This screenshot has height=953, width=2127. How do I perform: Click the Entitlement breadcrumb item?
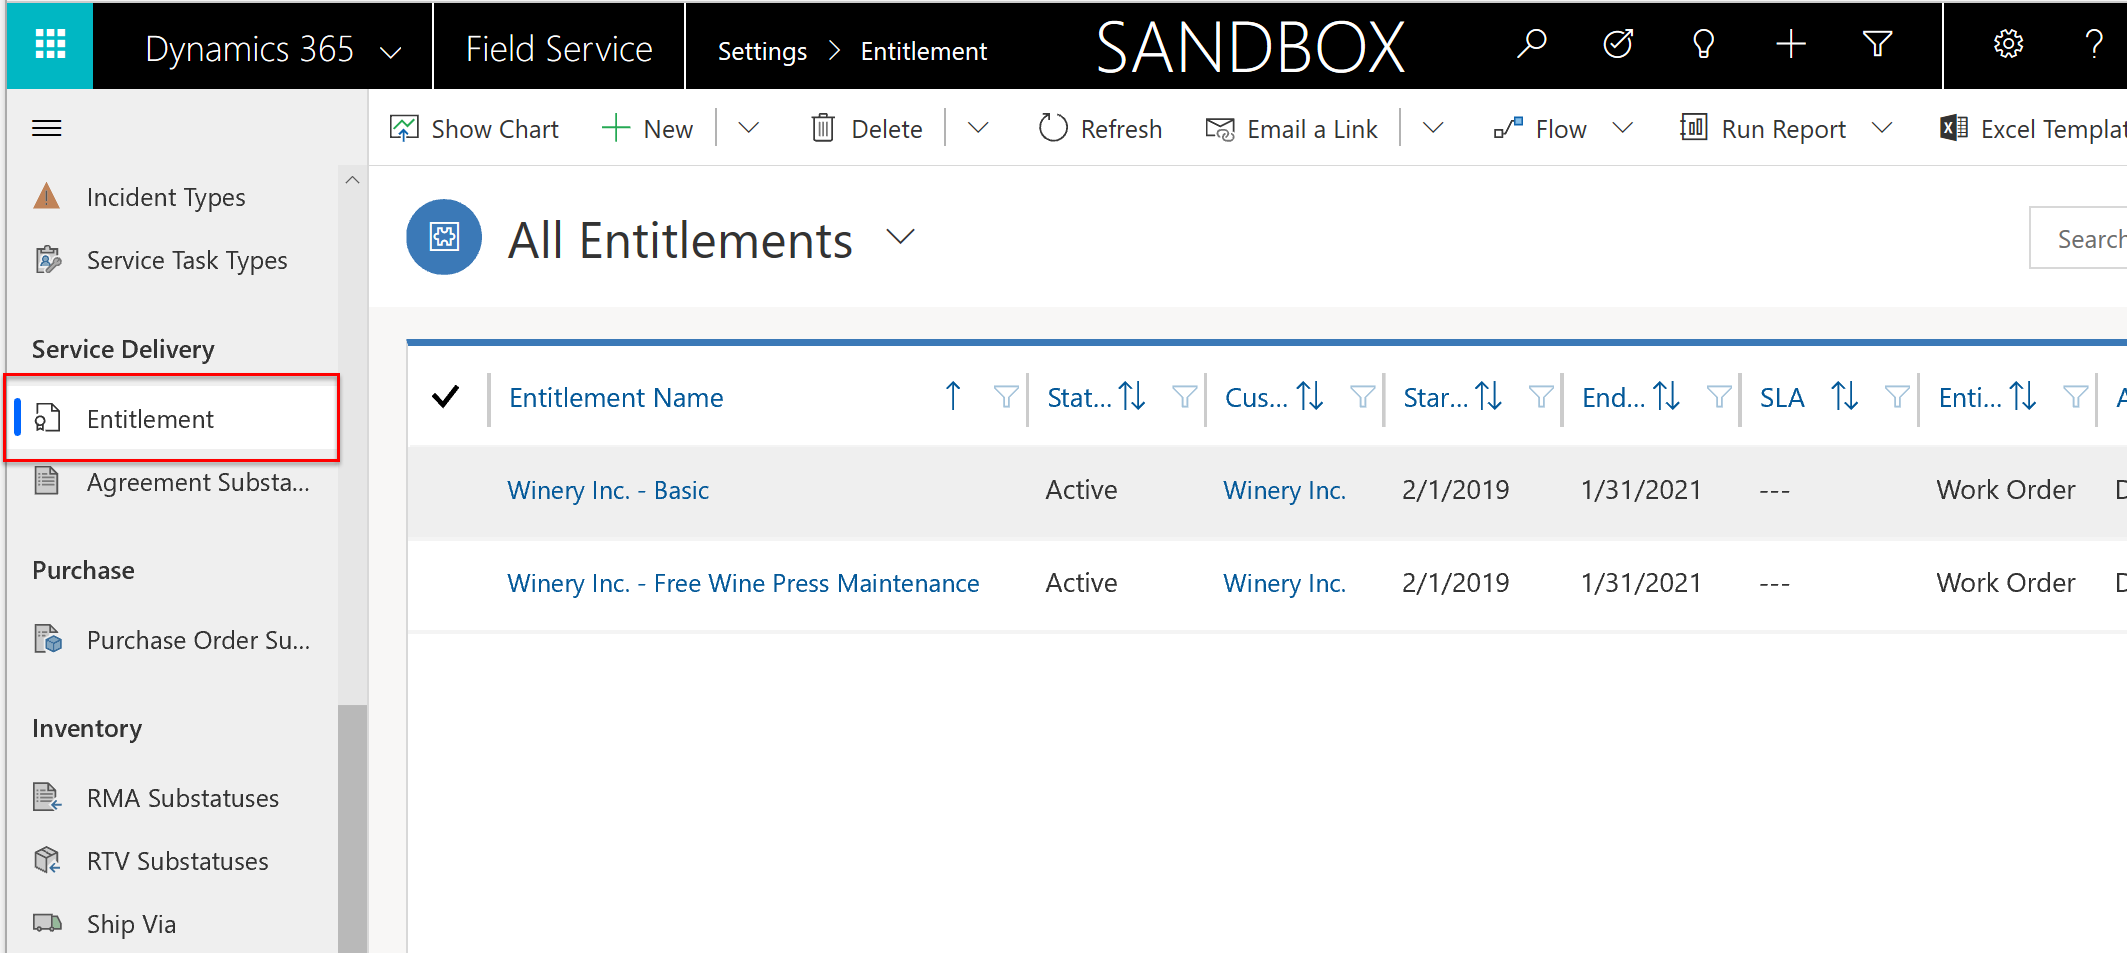[923, 51]
